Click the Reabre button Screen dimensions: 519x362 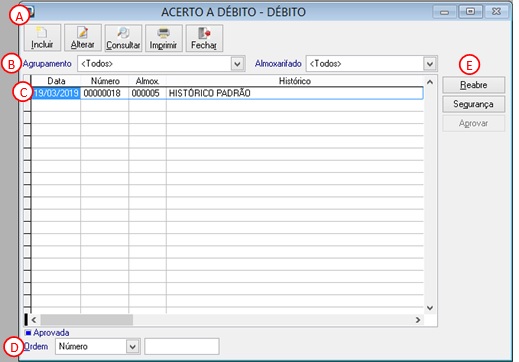click(x=473, y=85)
